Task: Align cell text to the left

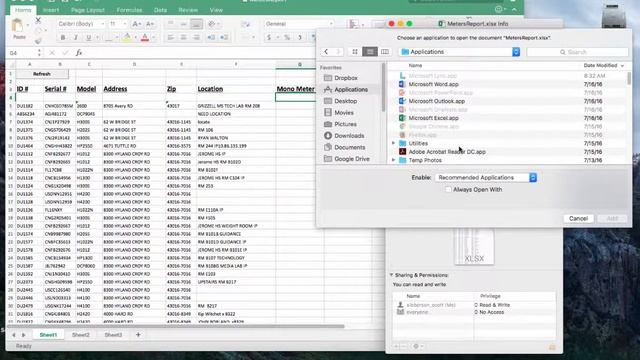Action: pos(171,38)
